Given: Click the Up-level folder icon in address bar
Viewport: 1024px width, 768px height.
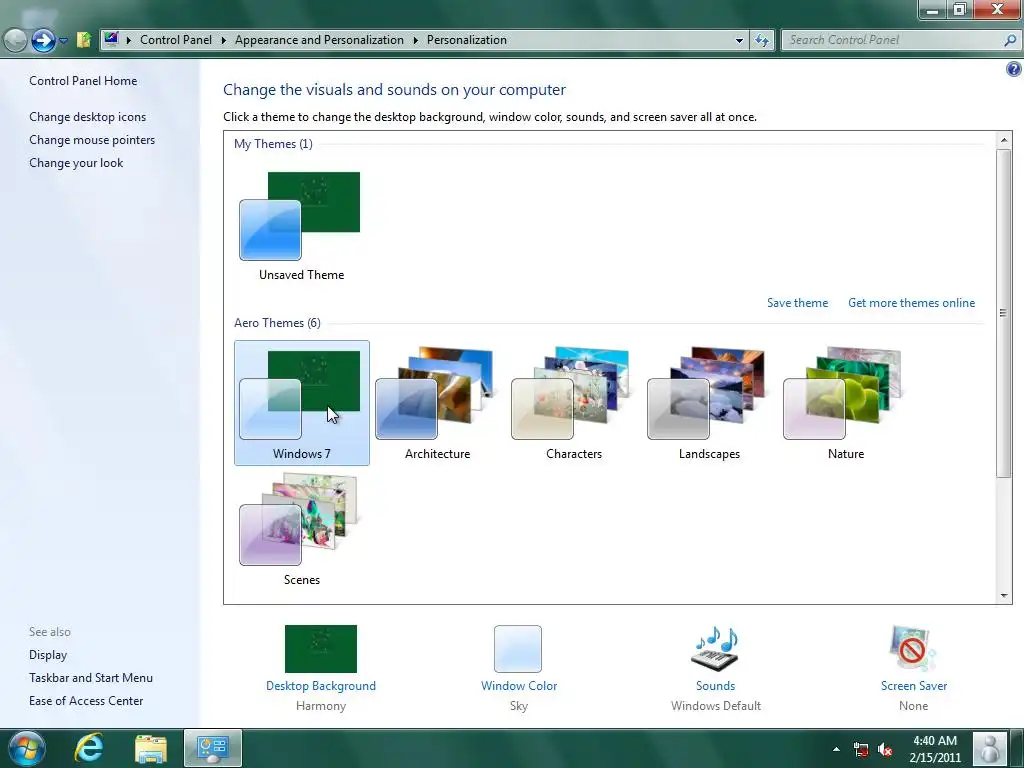Looking at the screenshot, I should pyautogui.click(x=84, y=40).
